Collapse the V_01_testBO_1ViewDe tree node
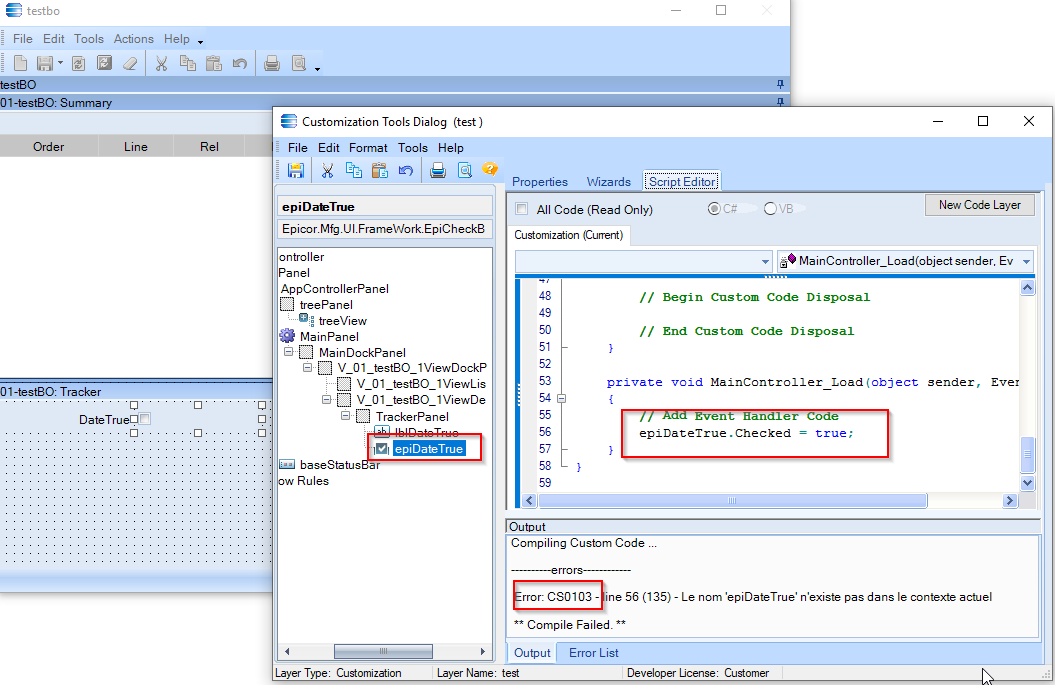Screen dimensions: 1055x685 [326, 400]
